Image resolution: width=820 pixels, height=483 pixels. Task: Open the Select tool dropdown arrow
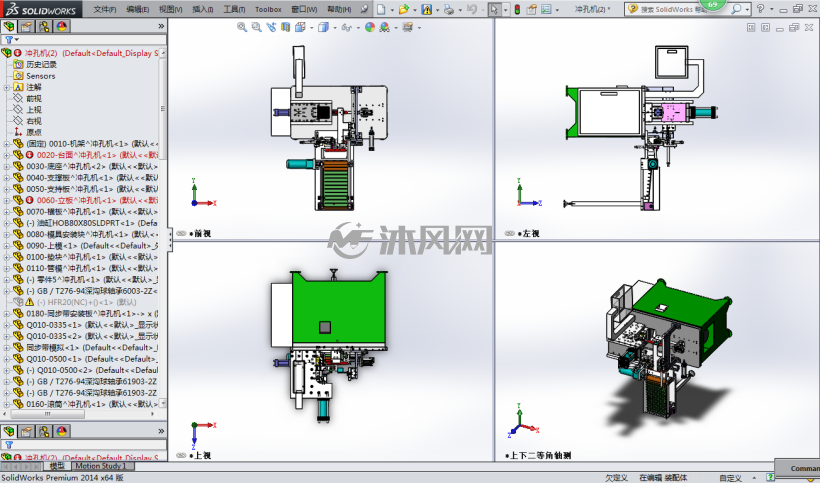506,9
